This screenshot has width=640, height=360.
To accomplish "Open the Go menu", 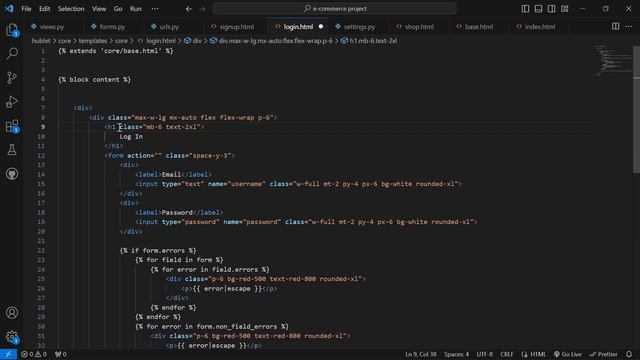I will tap(118, 9).
